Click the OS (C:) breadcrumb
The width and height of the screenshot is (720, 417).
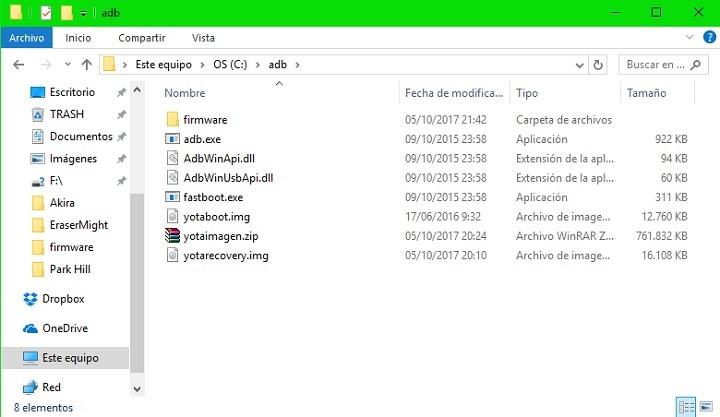coord(230,65)
